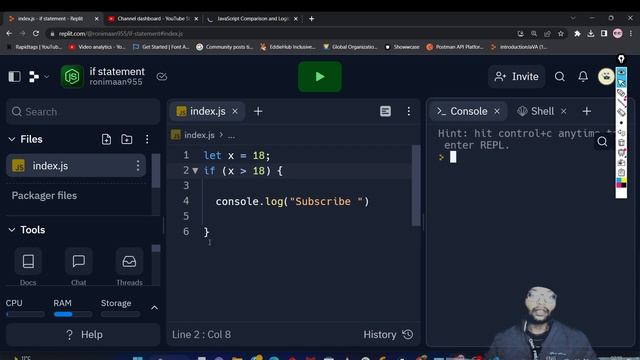Open a new browser tab
Screen dimensions: 640x360
click(x=311, y=19)
